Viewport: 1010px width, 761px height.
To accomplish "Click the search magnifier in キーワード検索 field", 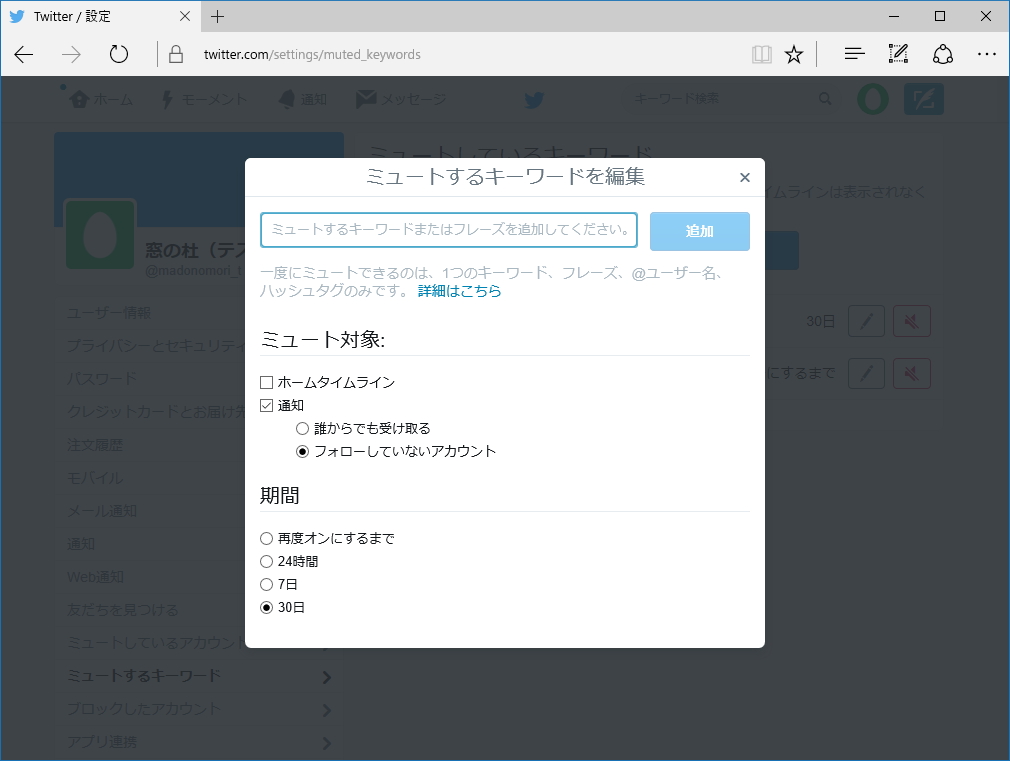I will (824, 98).
